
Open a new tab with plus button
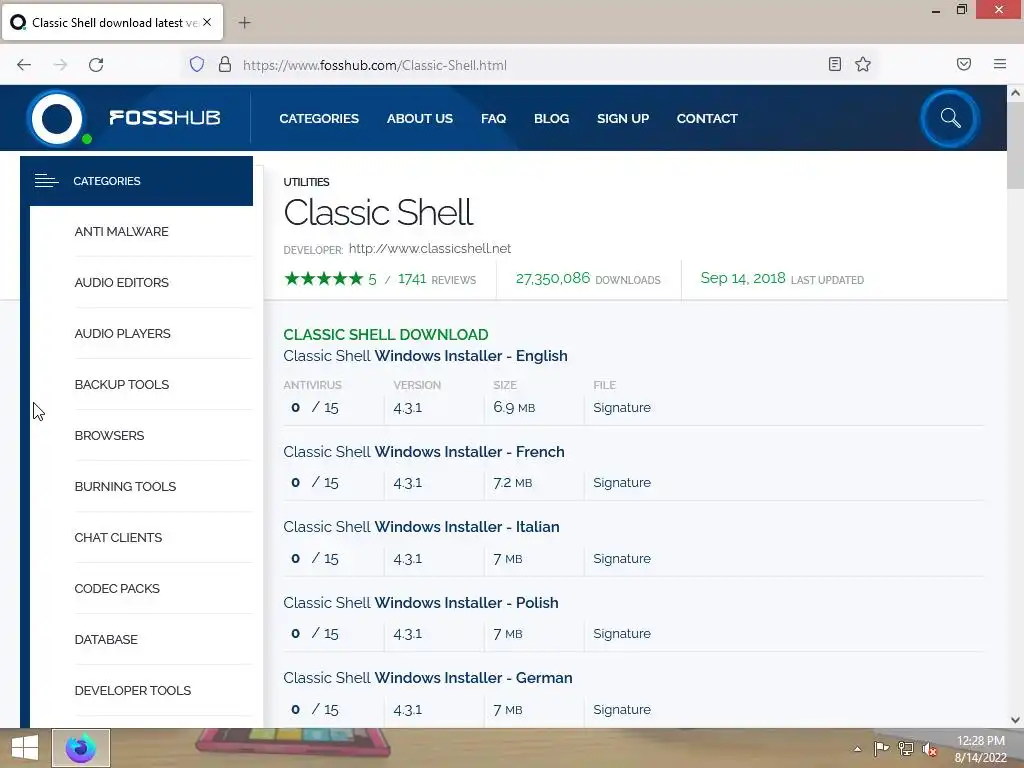point(244,23)
